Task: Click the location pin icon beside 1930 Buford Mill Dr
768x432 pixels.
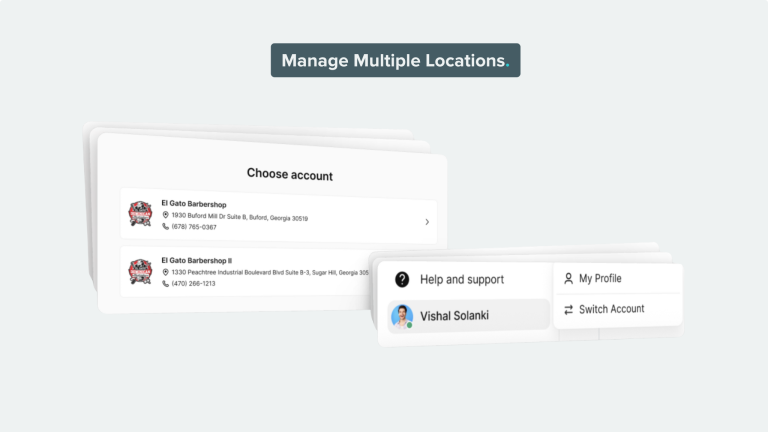Action: [x=166, y=215]
